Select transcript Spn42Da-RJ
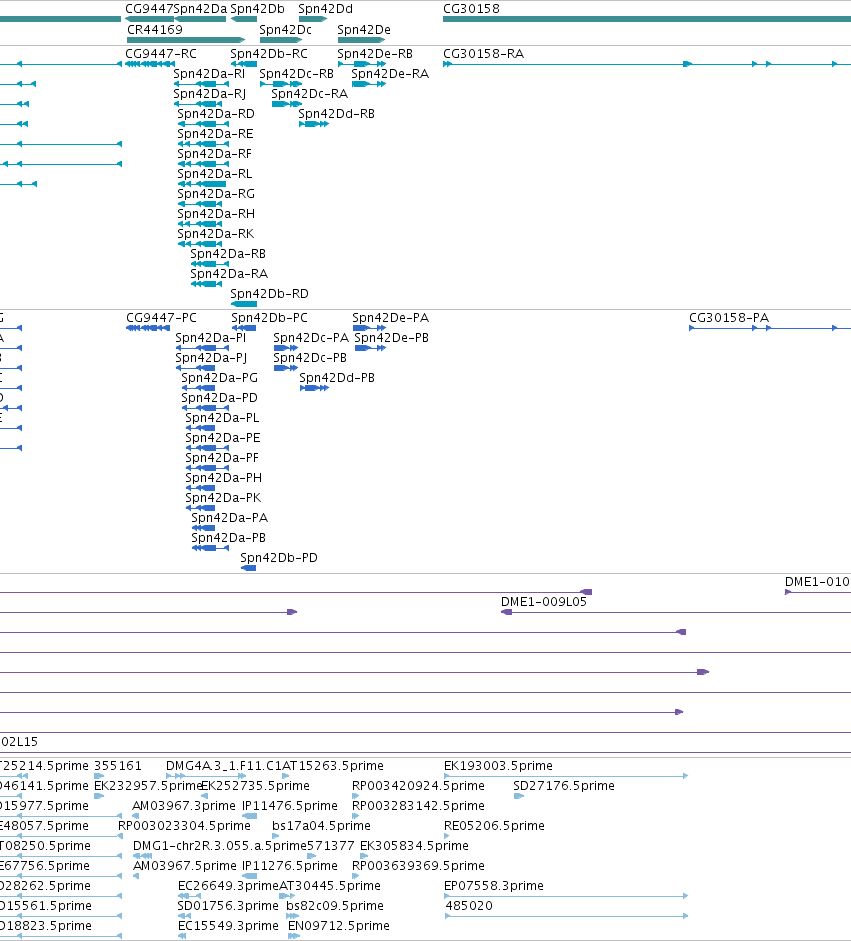The width and height of the screenshot is (851, 941). pos(209,94)
